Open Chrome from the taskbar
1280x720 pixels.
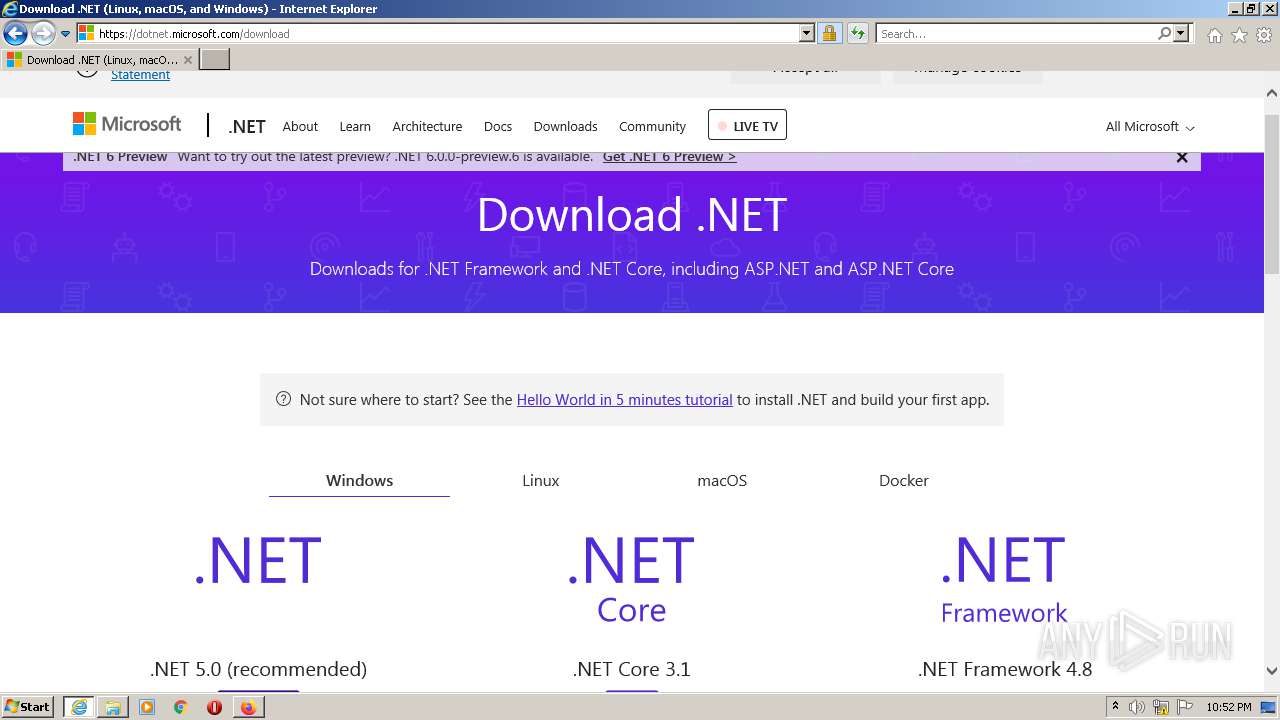(181, 707)
